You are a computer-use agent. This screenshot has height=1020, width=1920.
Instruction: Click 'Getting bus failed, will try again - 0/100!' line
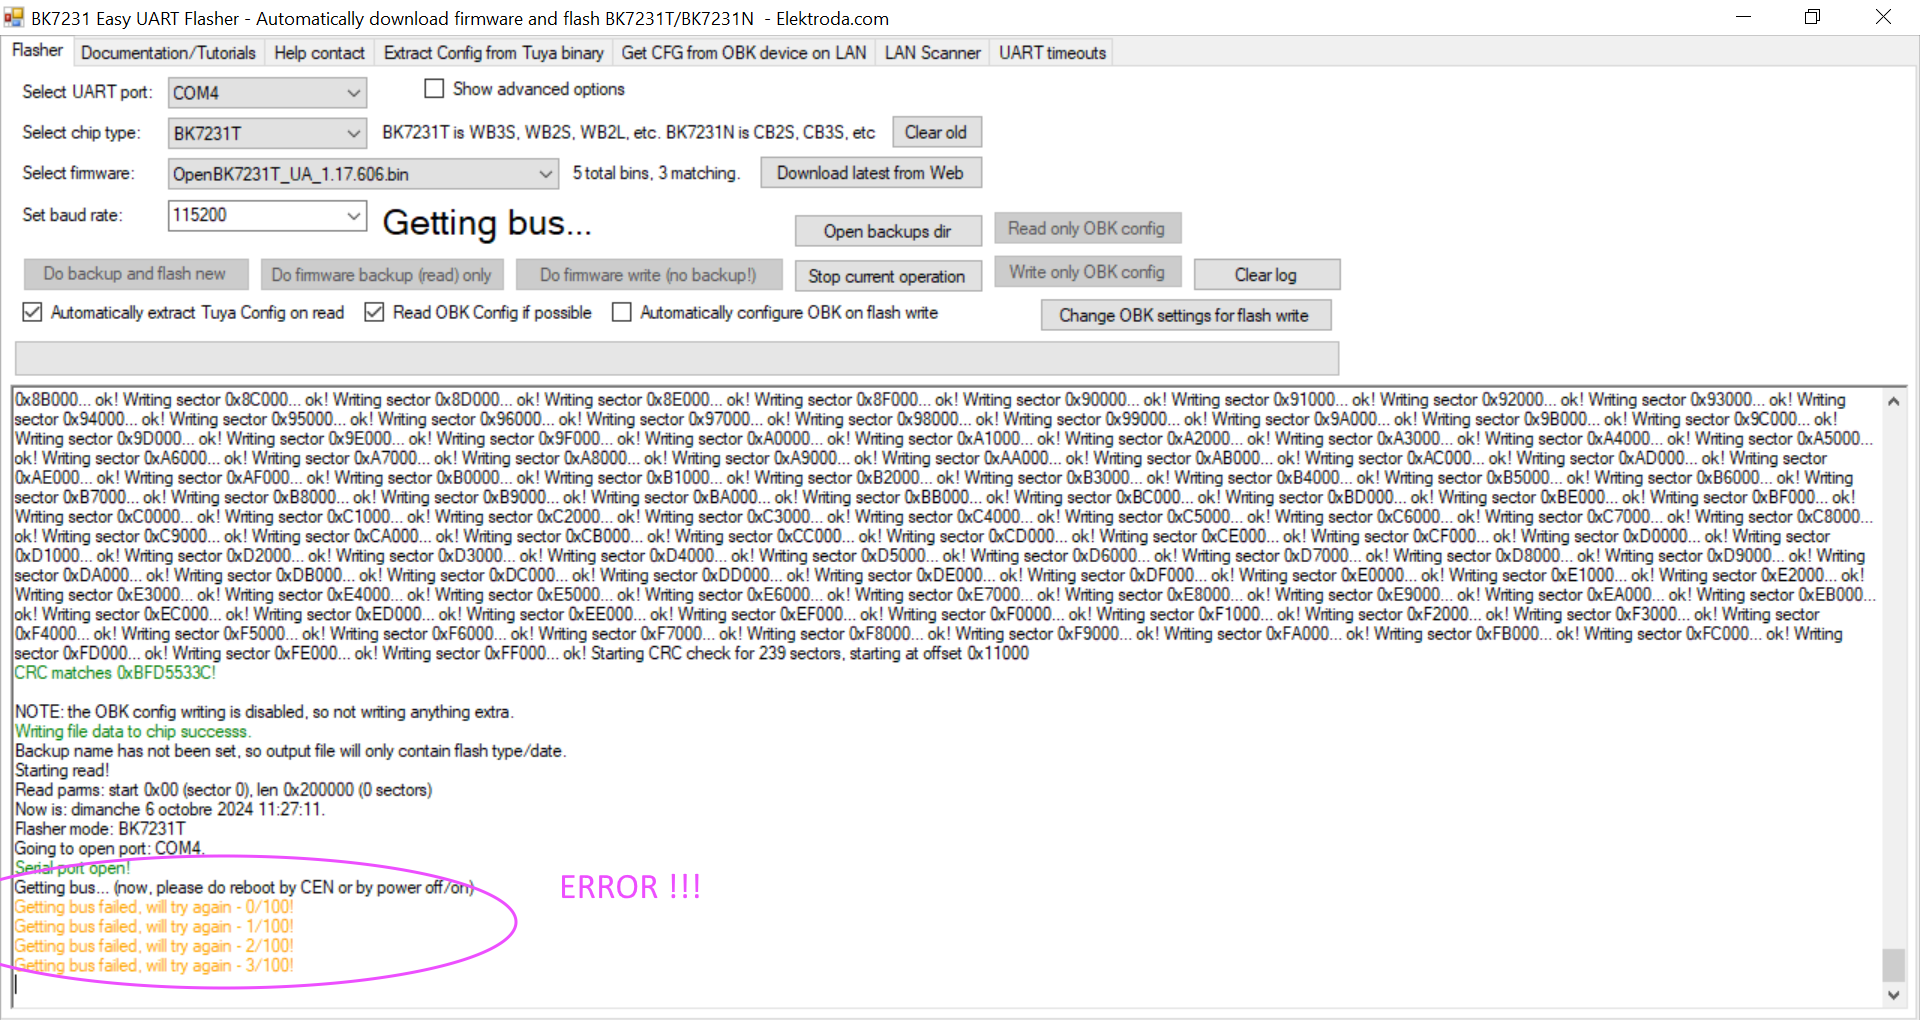pyautogui.click(x=154, y=907)
